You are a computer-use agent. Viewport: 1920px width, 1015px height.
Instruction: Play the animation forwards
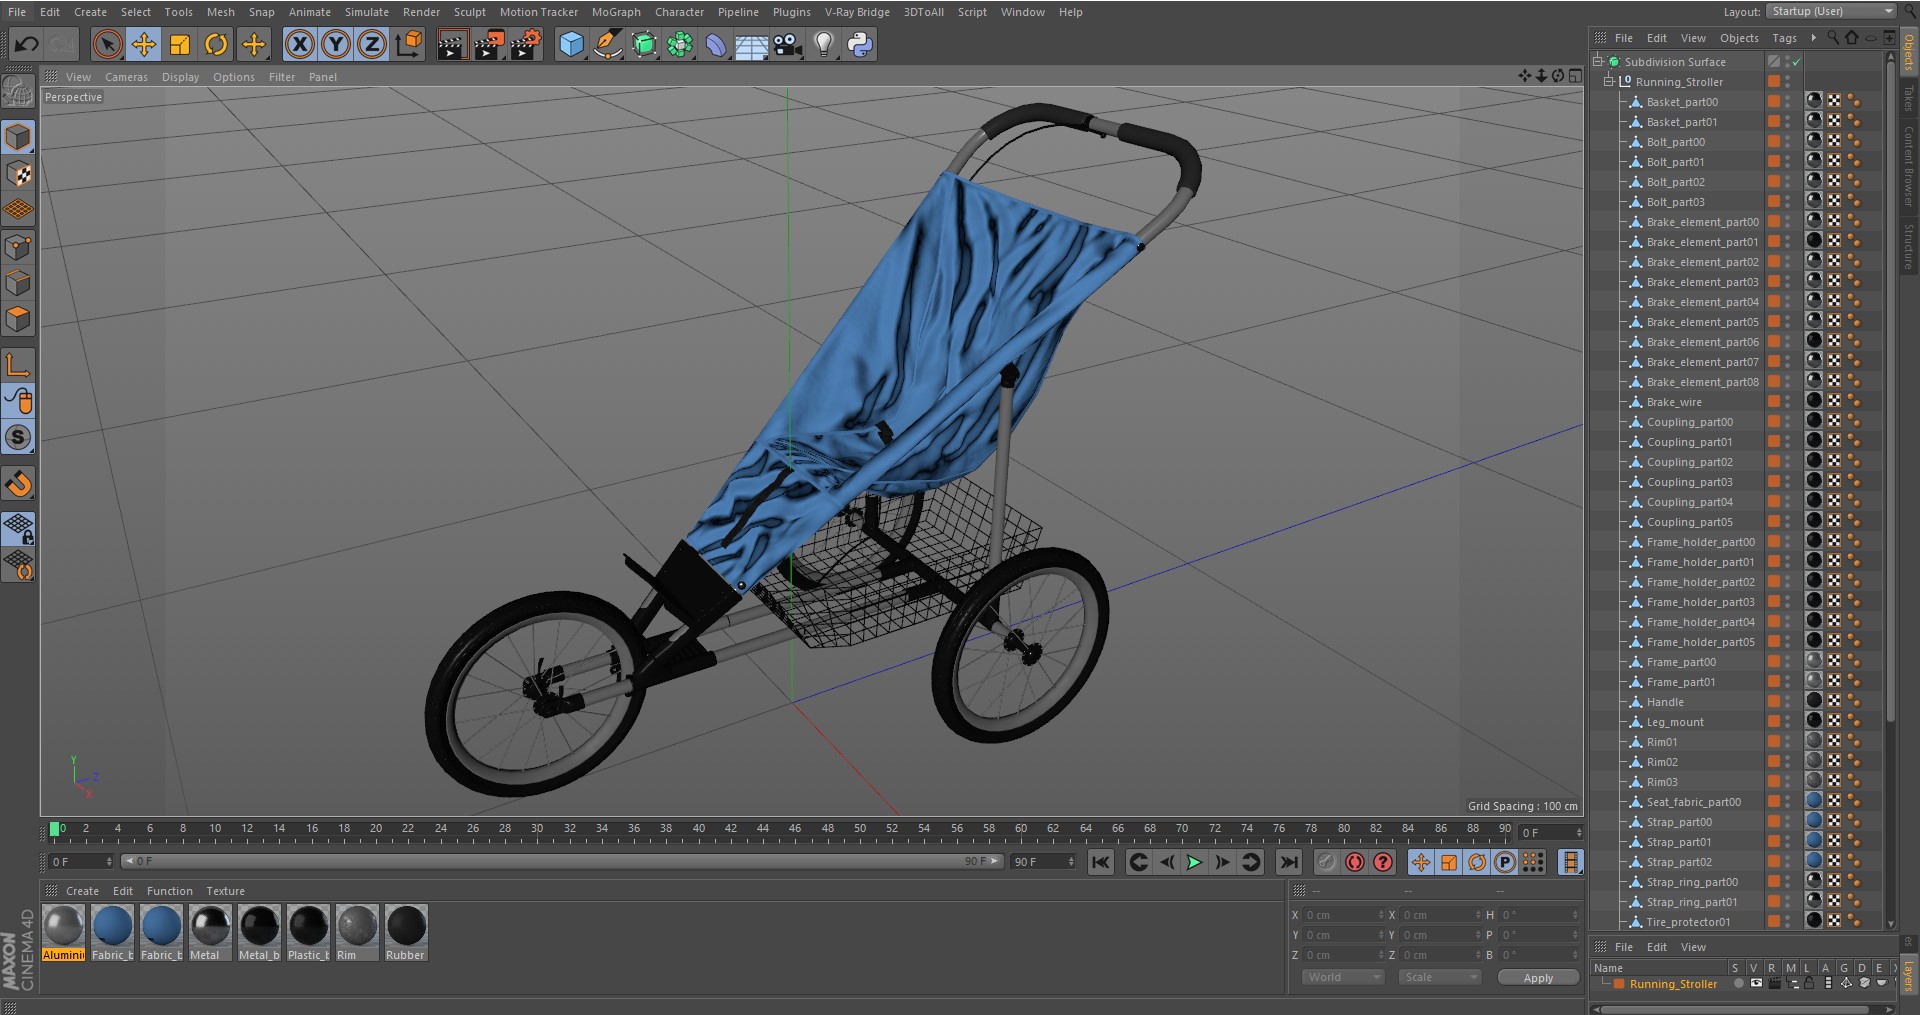[x=1194, y=862]
